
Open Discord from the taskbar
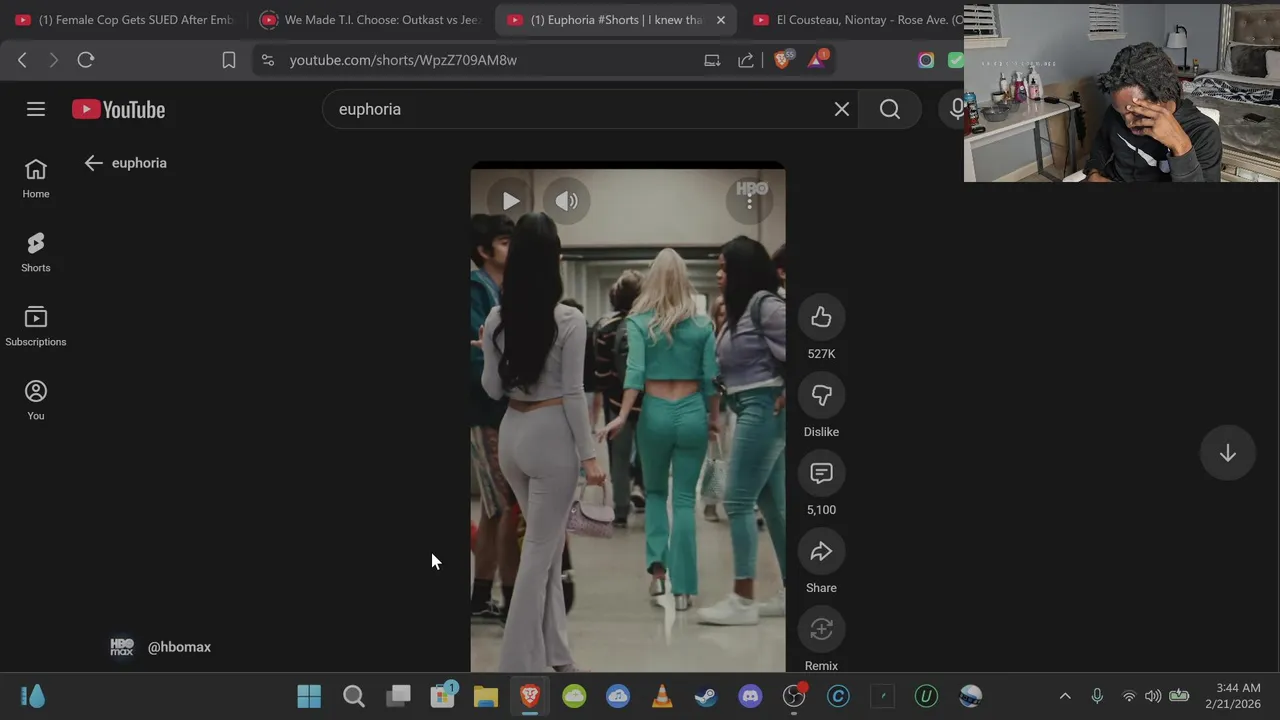(x=750, y=696)
